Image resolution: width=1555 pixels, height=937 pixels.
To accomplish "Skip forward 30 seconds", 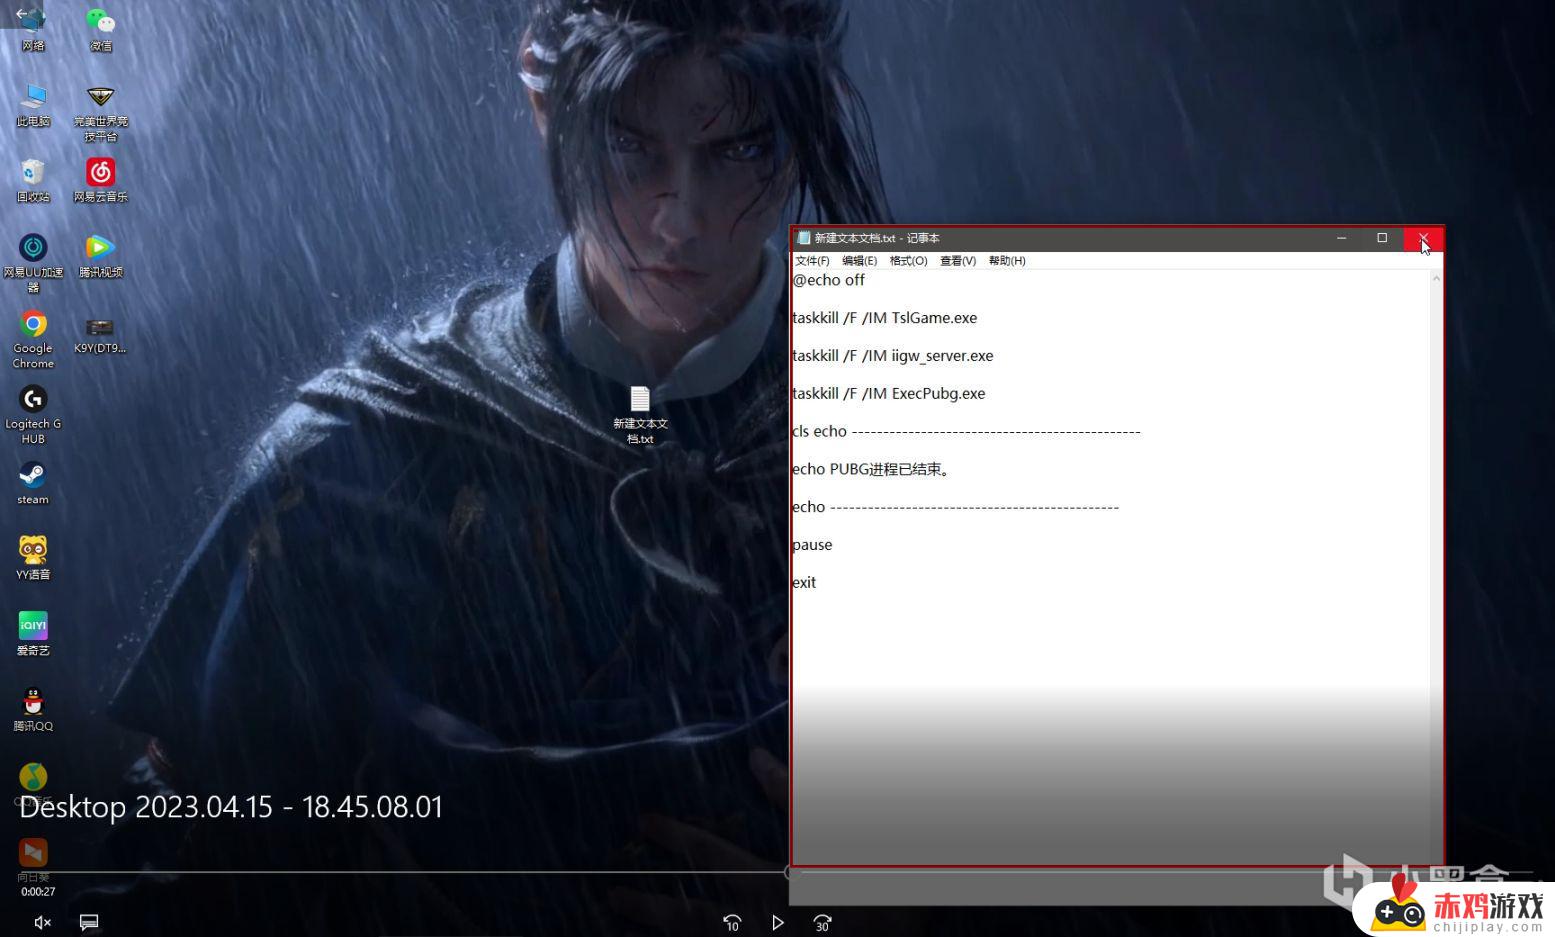I will click(822, 923).
